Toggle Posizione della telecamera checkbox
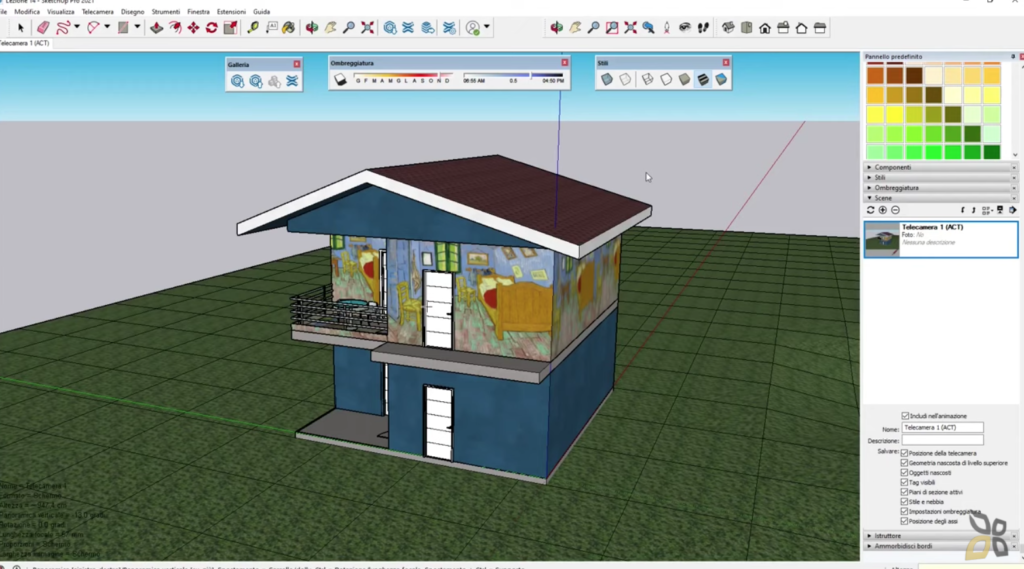The width and height of the screenshot is (1024, 569). [x=904, y=453]
